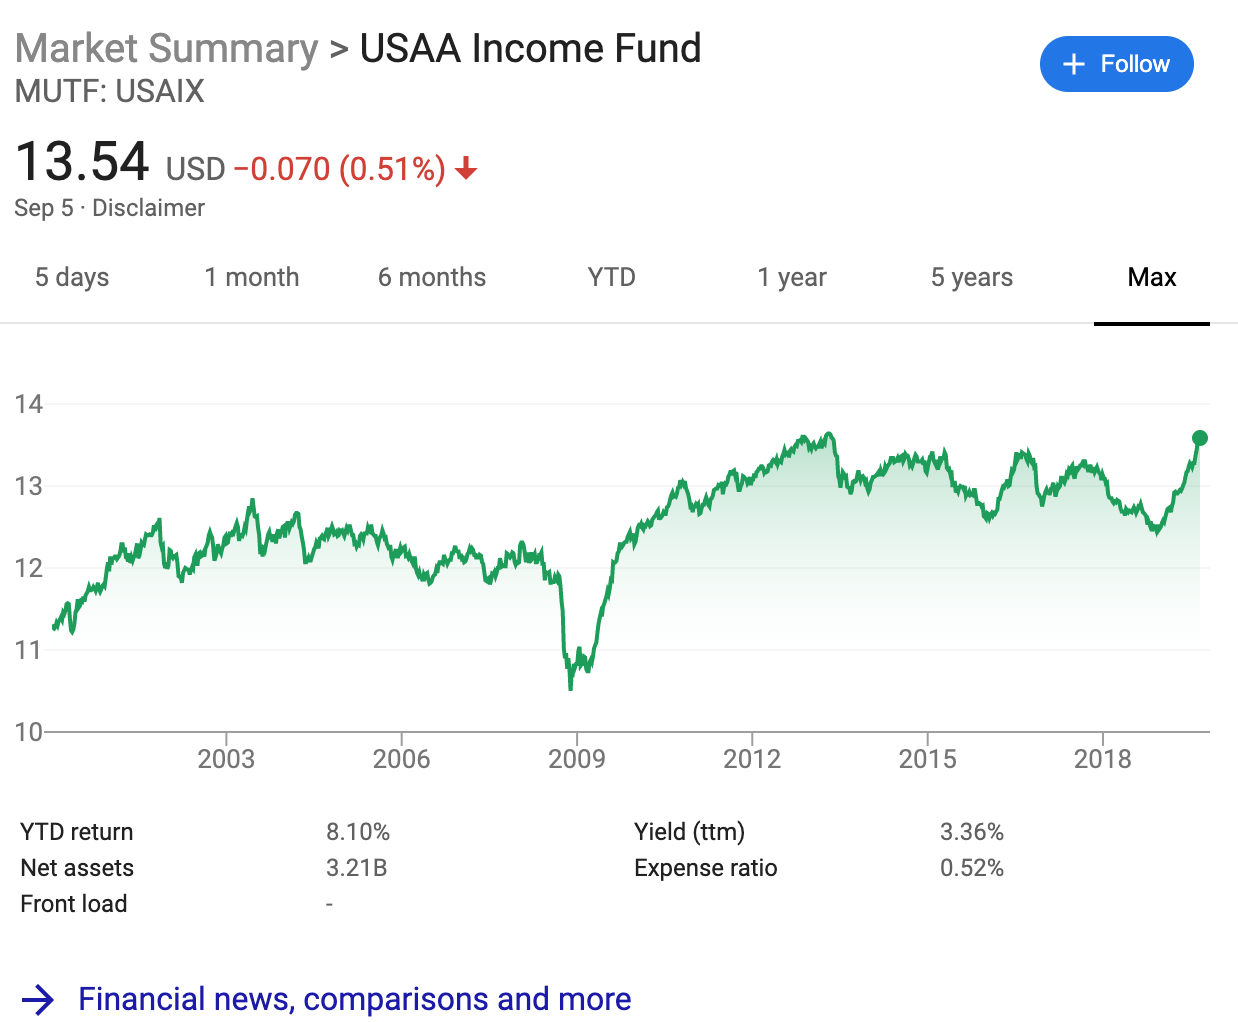Select the Max tab
Screen dimensions: 1238x1022
[1152, 277]
